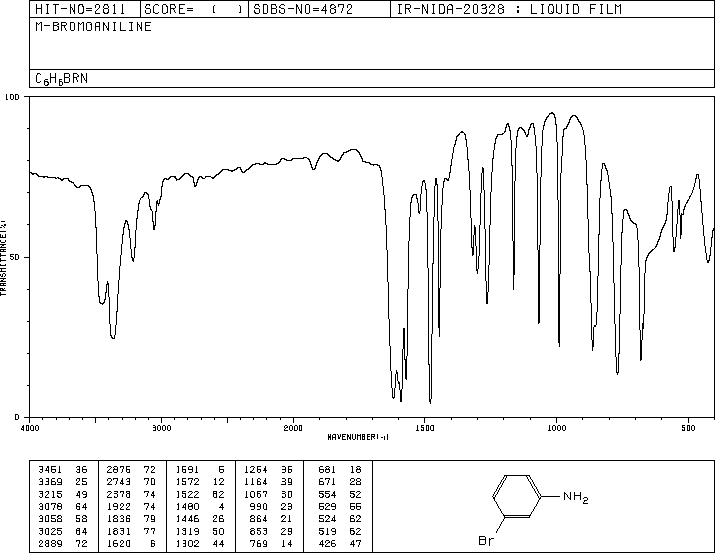Click the HIT-NO=2811 header cell
This screenshot has width=715, height=553.
pos(84,9)
